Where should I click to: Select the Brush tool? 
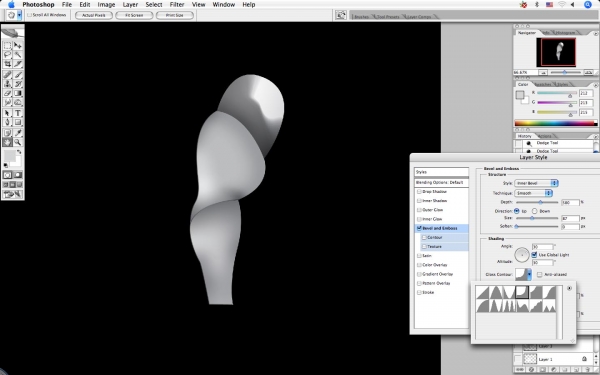18,75
